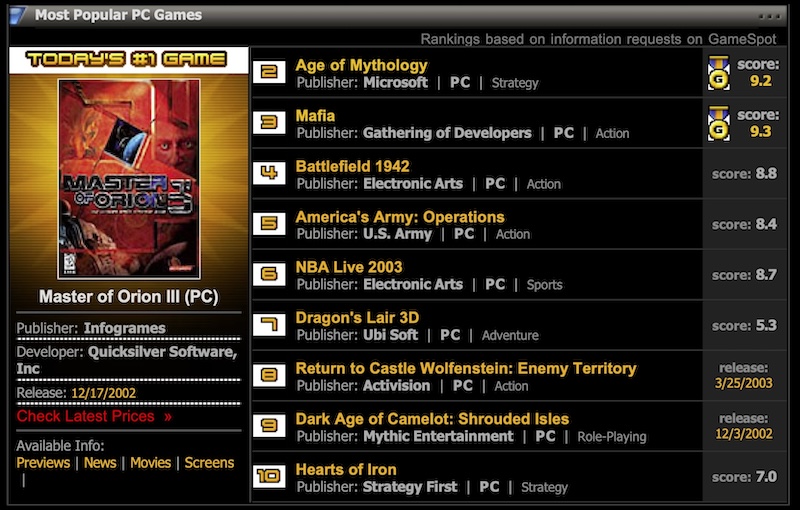Click the gold medal icon next to Mafia
The image size is (800, 510).
point(718,123)
